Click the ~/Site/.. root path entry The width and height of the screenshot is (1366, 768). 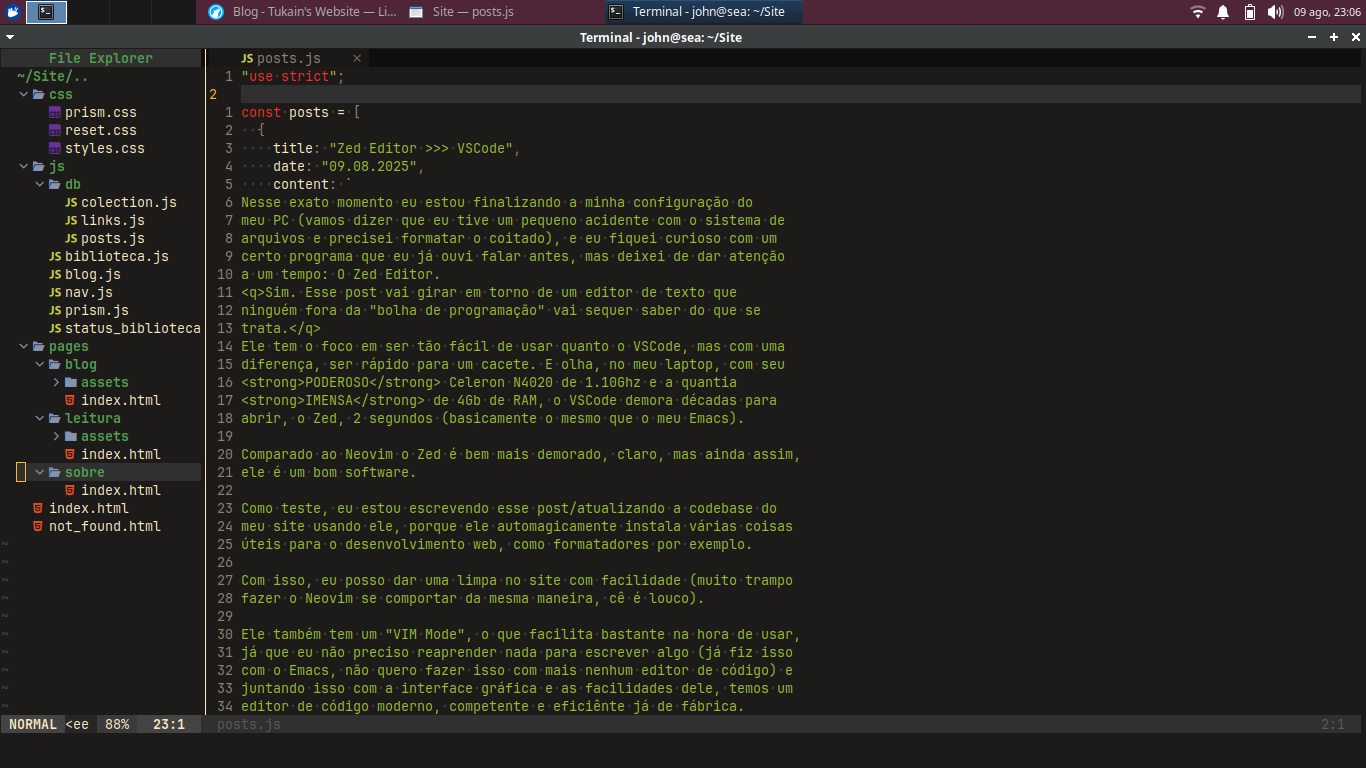tap(52, 76)
